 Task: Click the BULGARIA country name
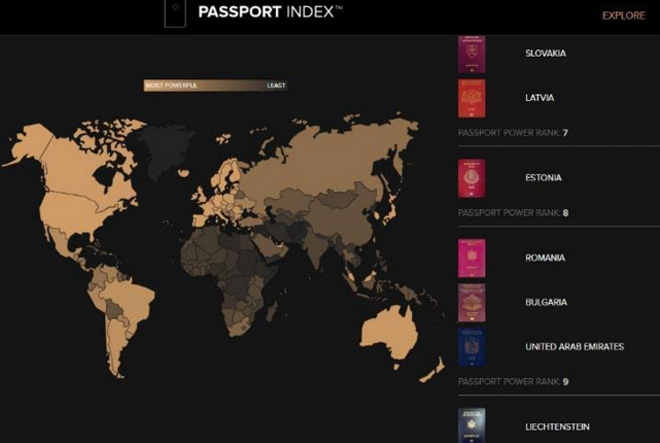point(546,302)
